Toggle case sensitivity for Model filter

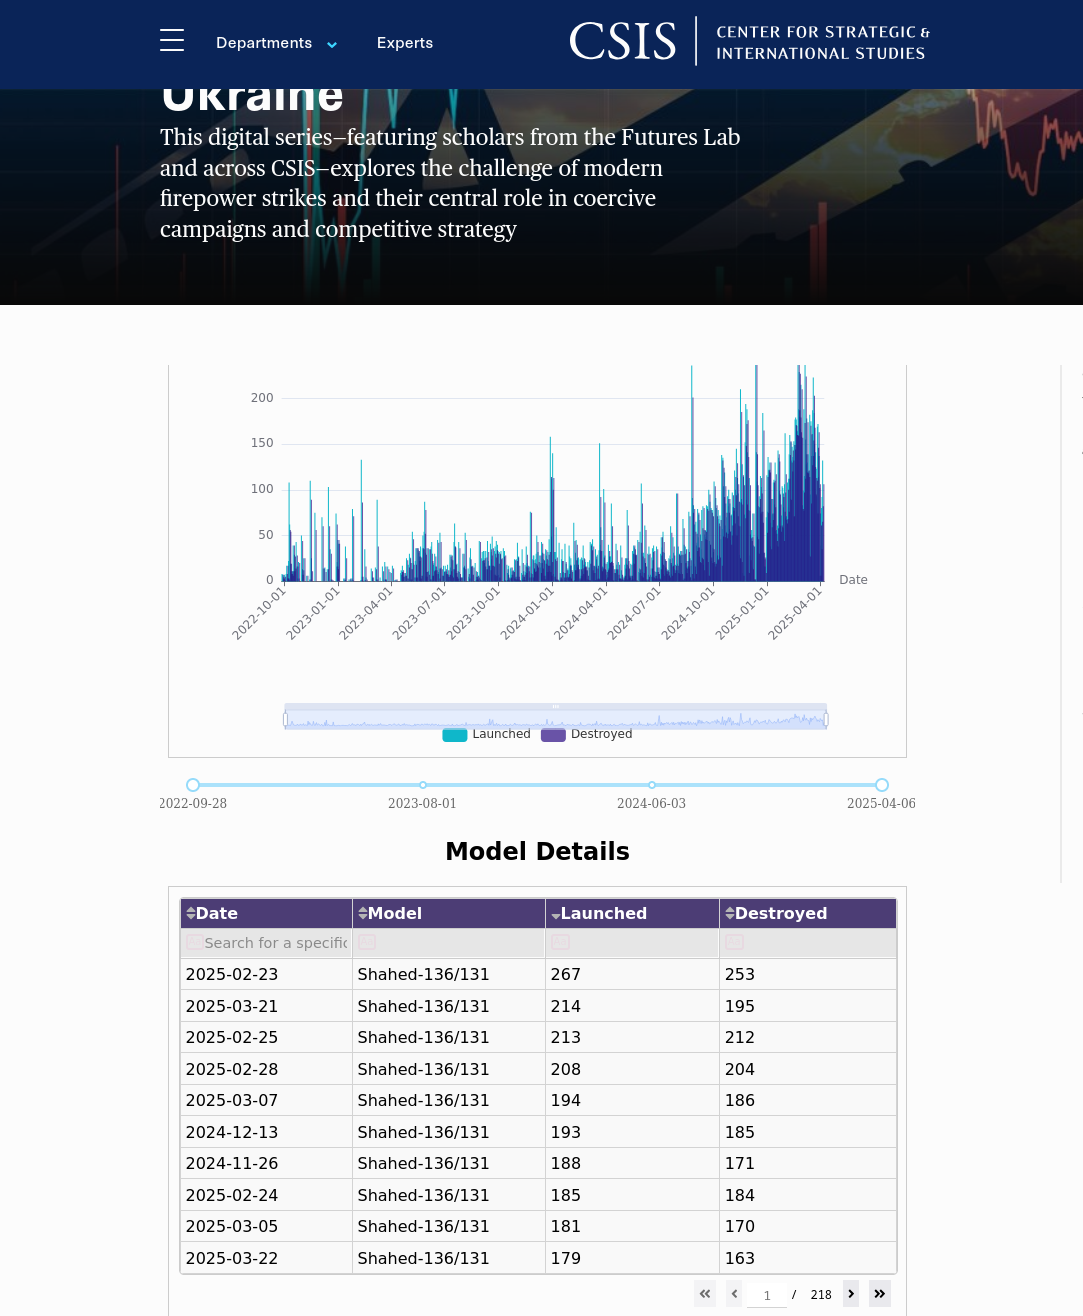click(367, 942)
